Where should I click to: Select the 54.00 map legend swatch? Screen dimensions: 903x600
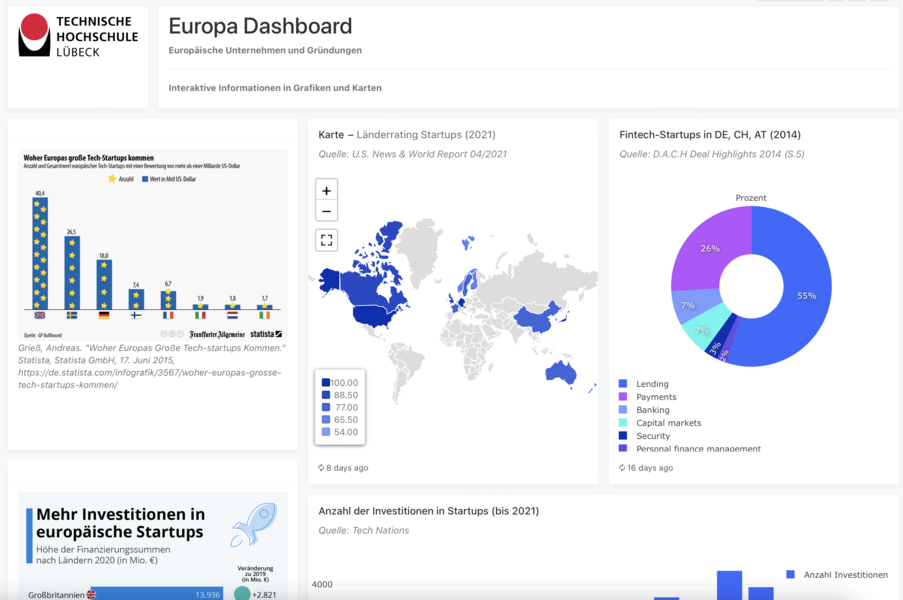[326, 432]
